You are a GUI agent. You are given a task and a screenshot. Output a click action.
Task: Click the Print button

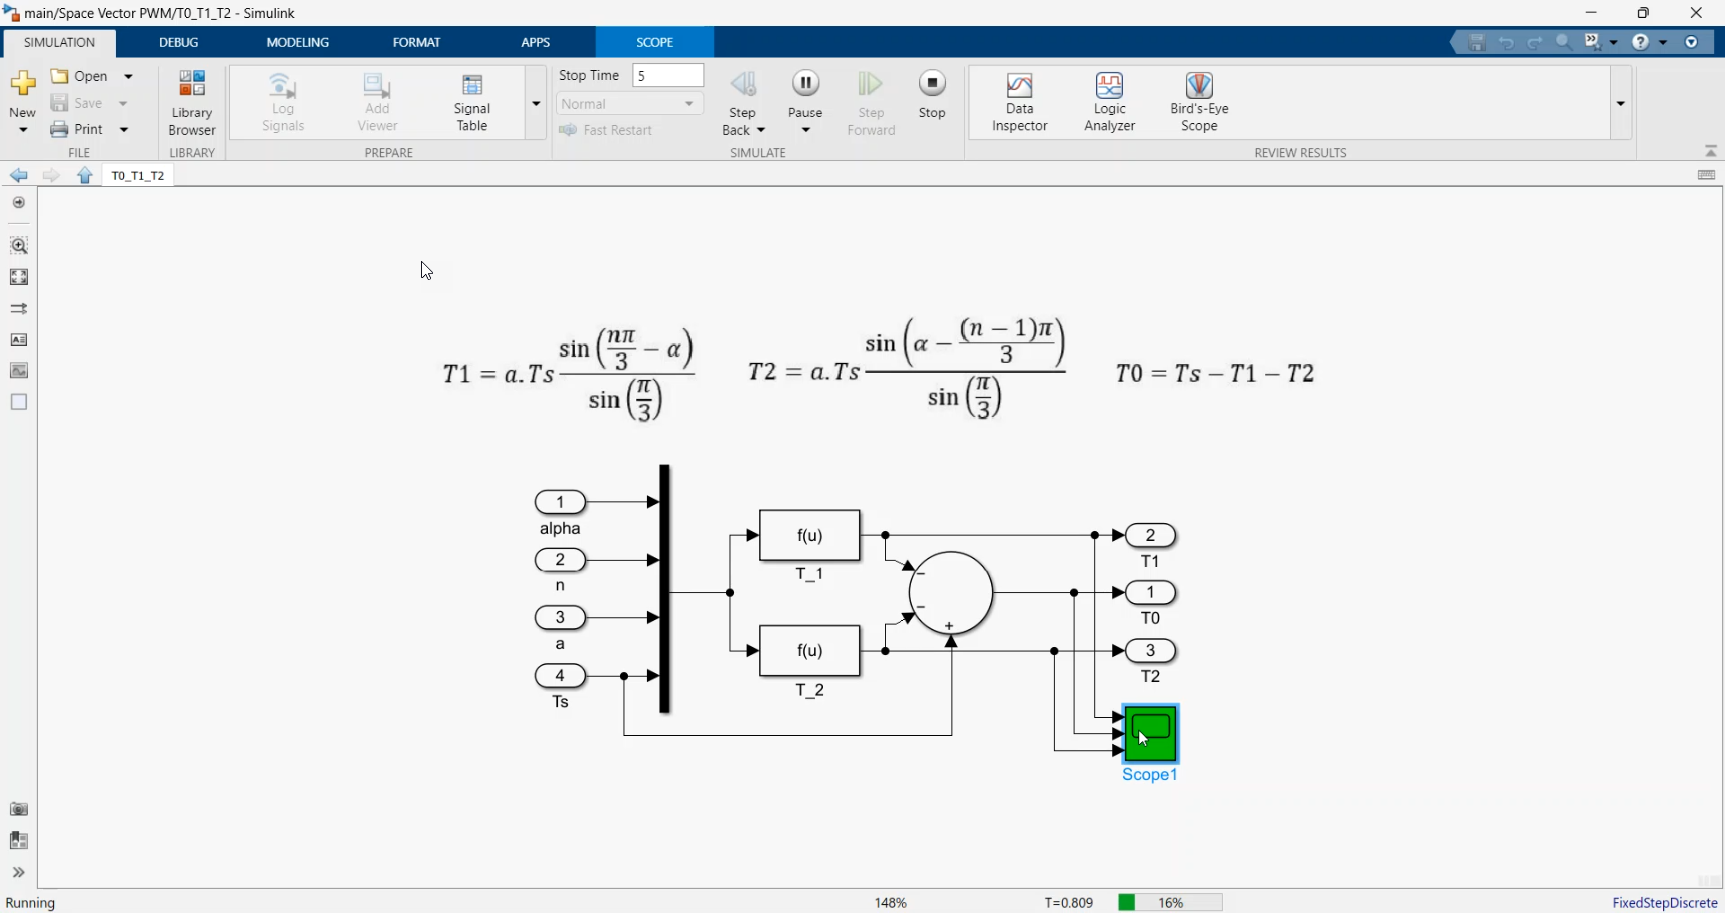tap(78, 129)
